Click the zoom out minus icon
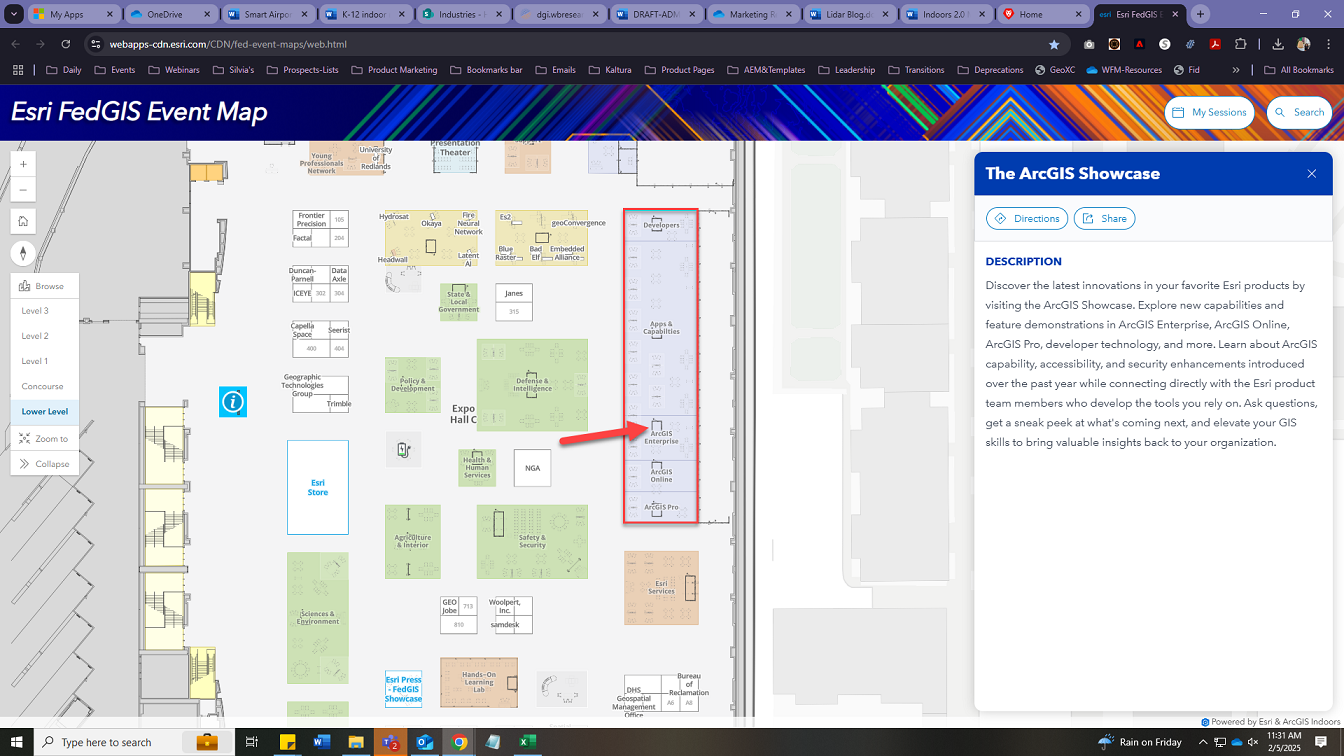Image resolution: width=1344 pixels, height=756 pixels. (23, 189)
